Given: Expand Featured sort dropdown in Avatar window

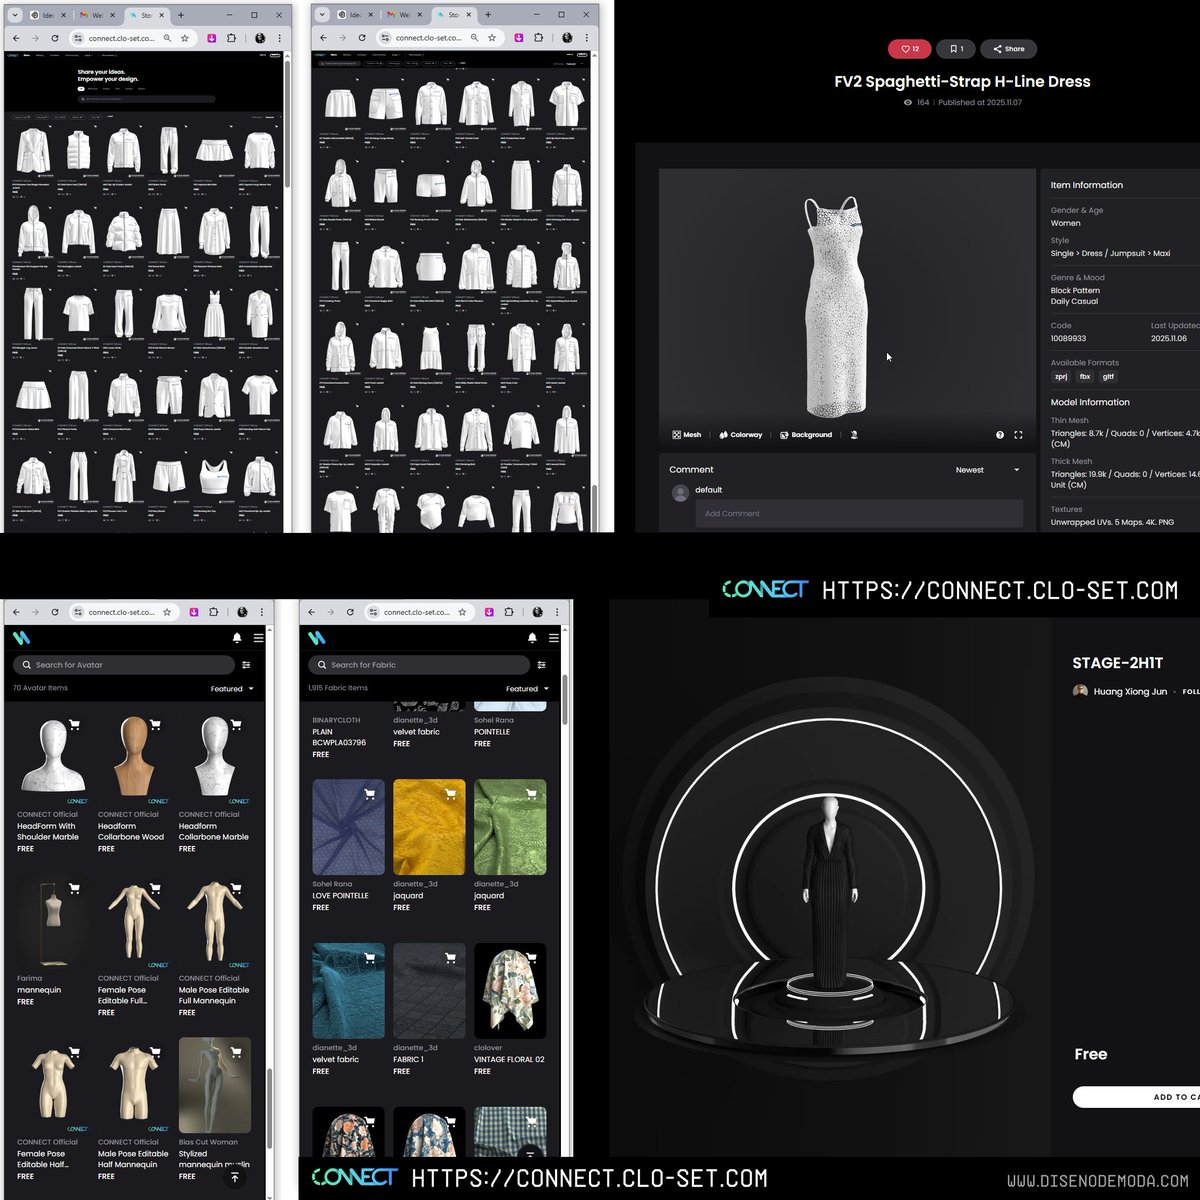Looking at the screenshot, I should click(232, 689).
